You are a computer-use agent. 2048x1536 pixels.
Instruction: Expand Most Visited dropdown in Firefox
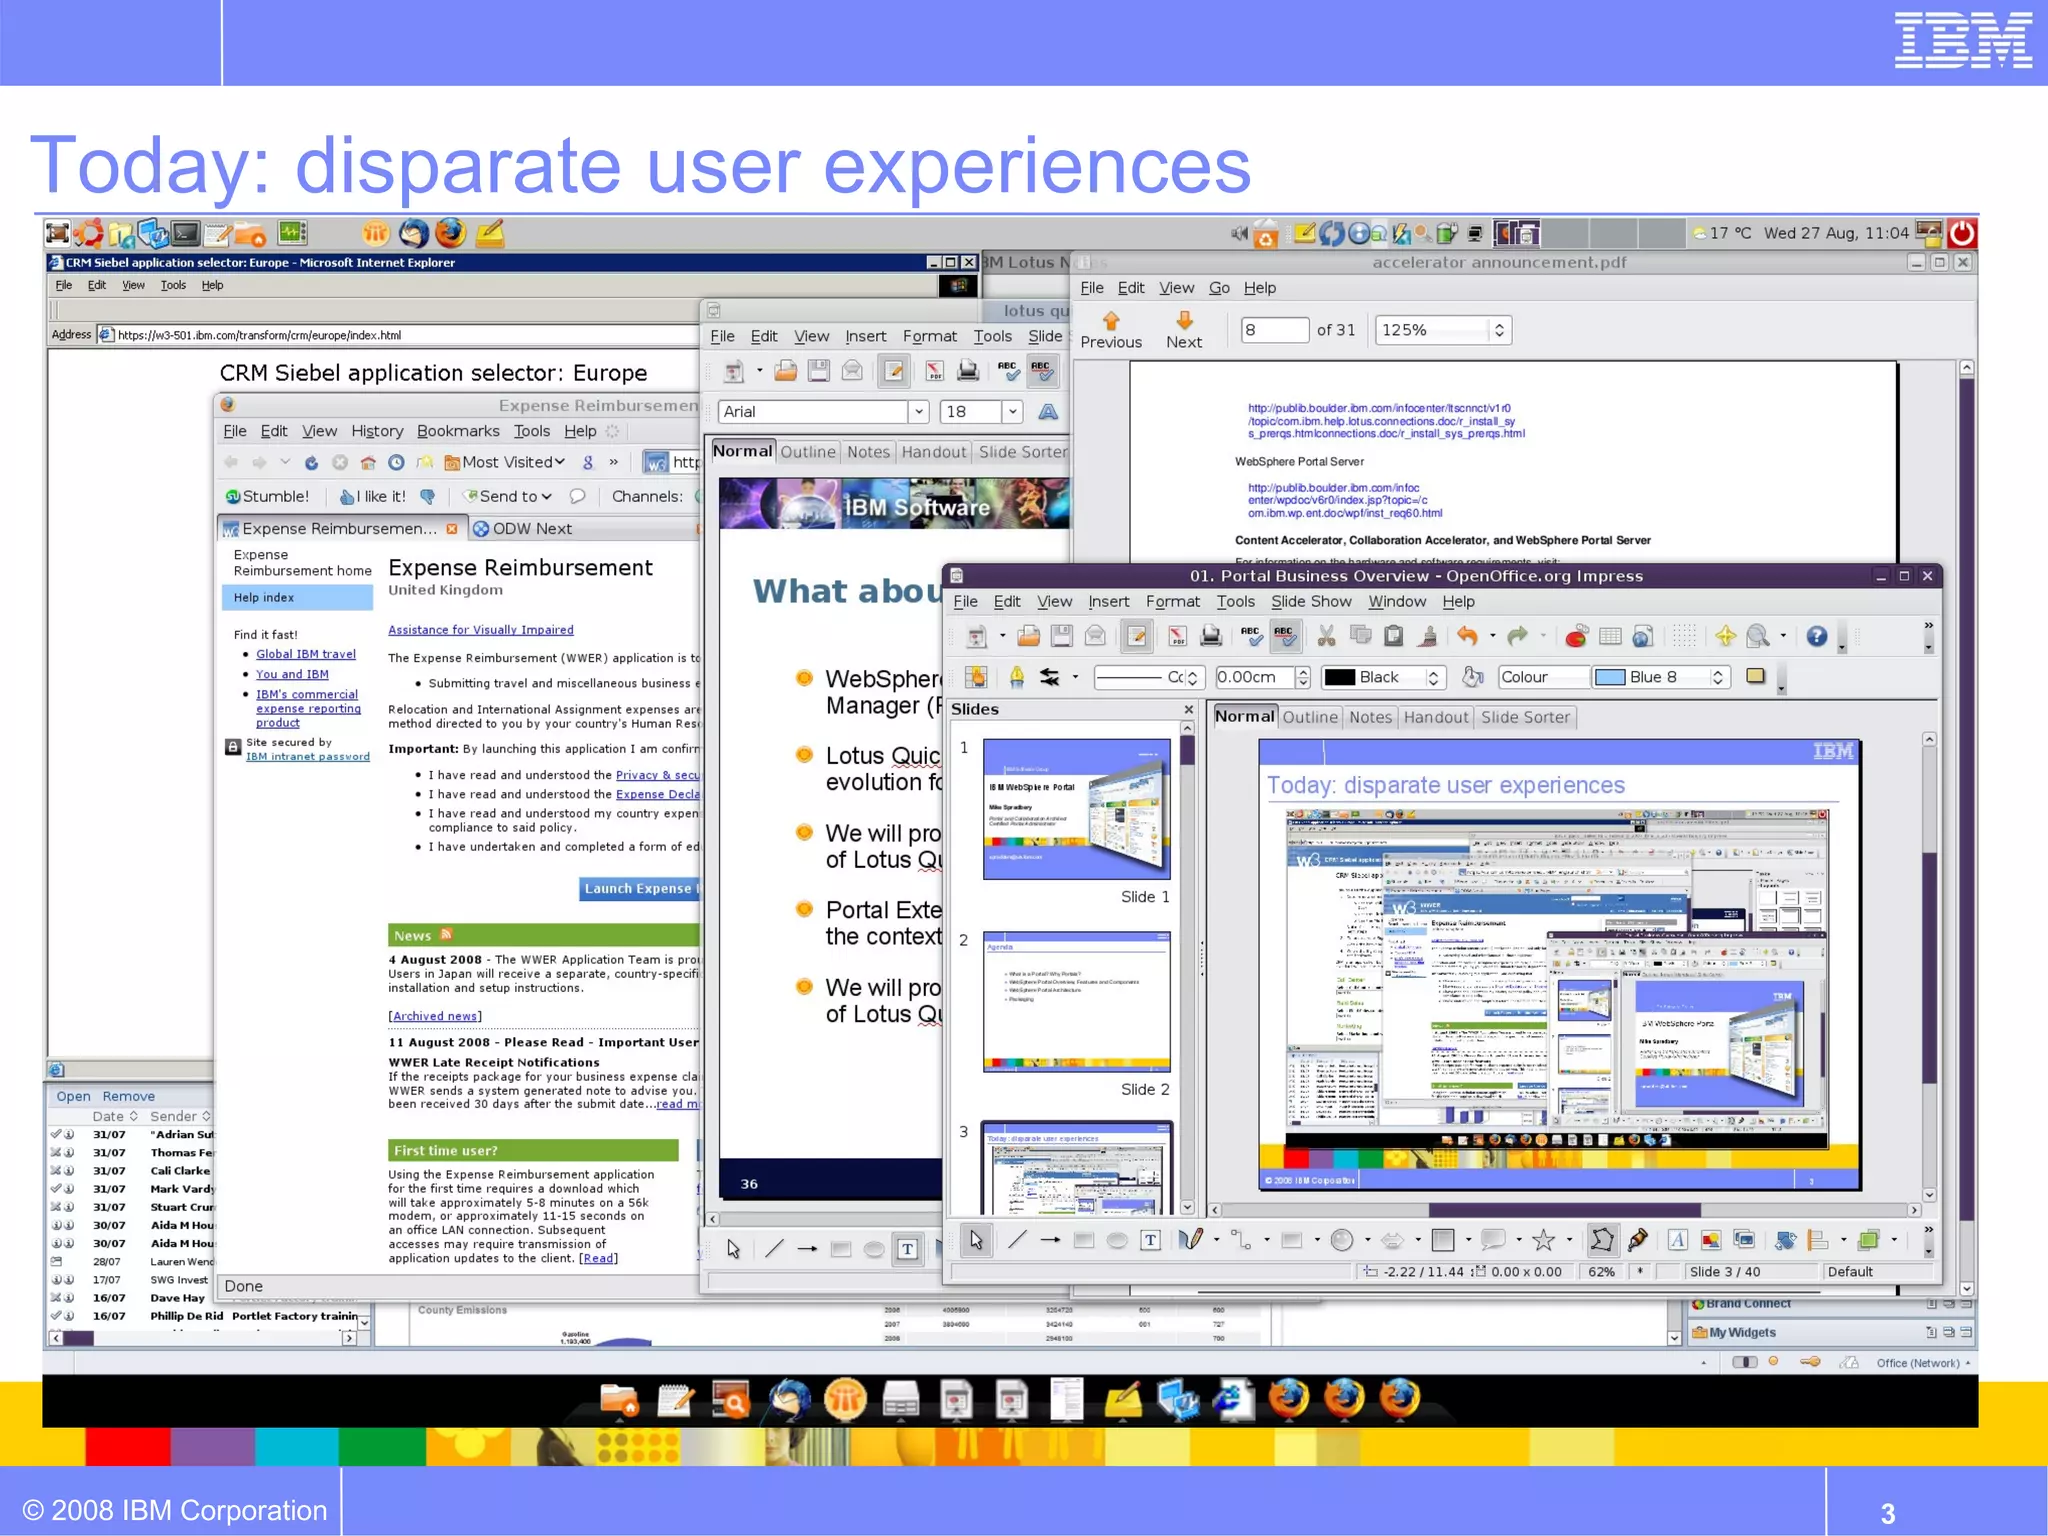pyautogui.click(x=506, y=462)
